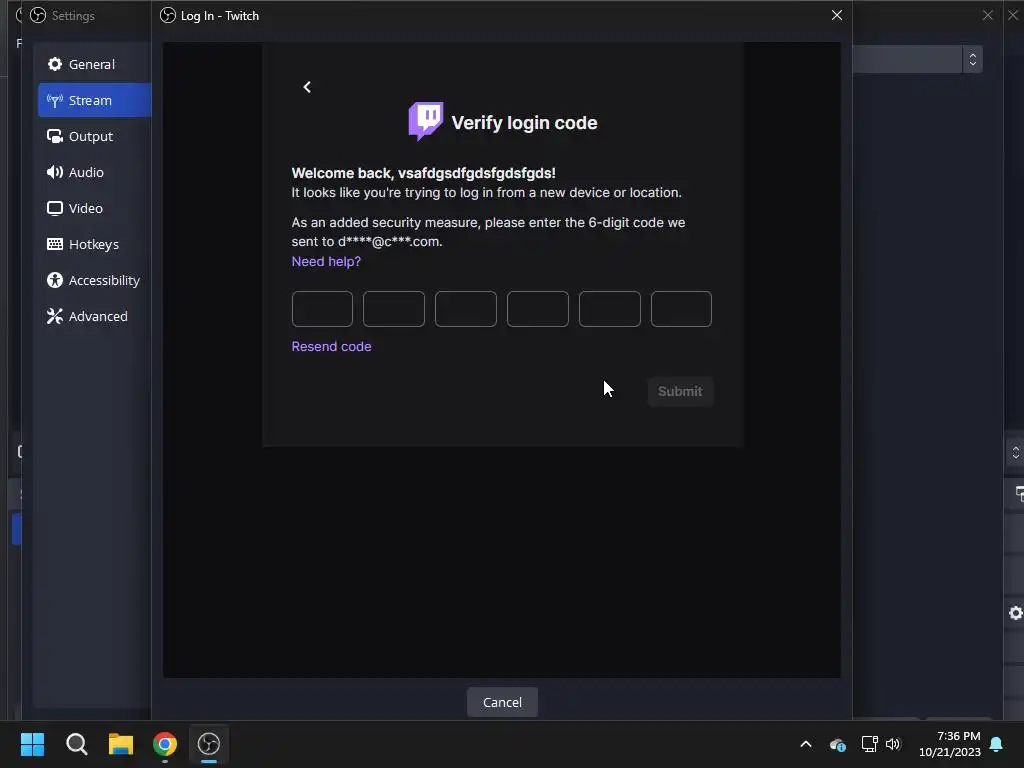Screen dimensions: 1024x768
Task: Open File Explorer from taskbar
Action: coord(121,744)
